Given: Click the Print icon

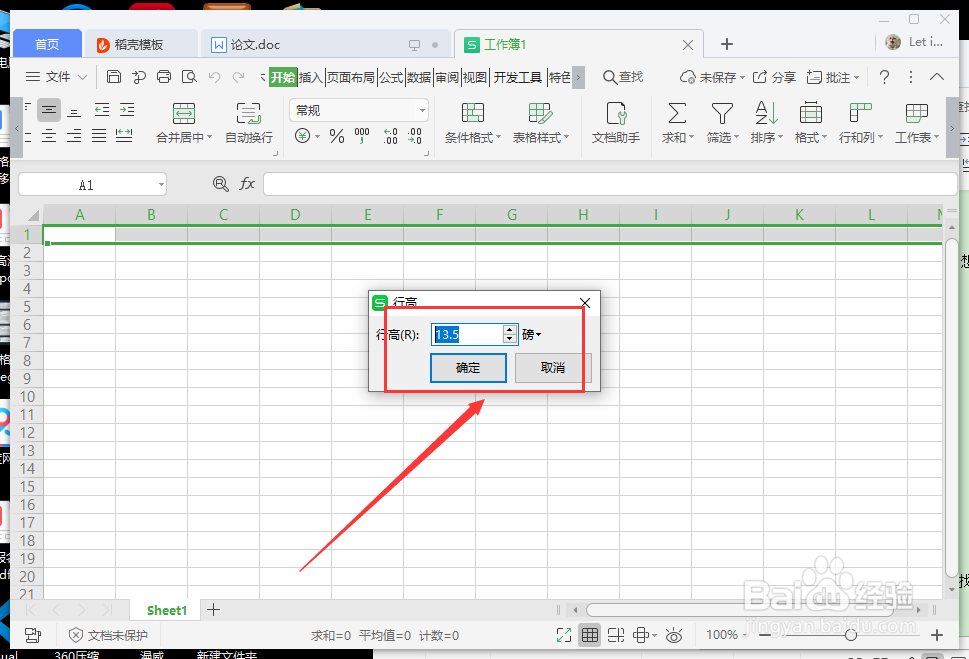Looking at the screenshot, I should (164, 77).
